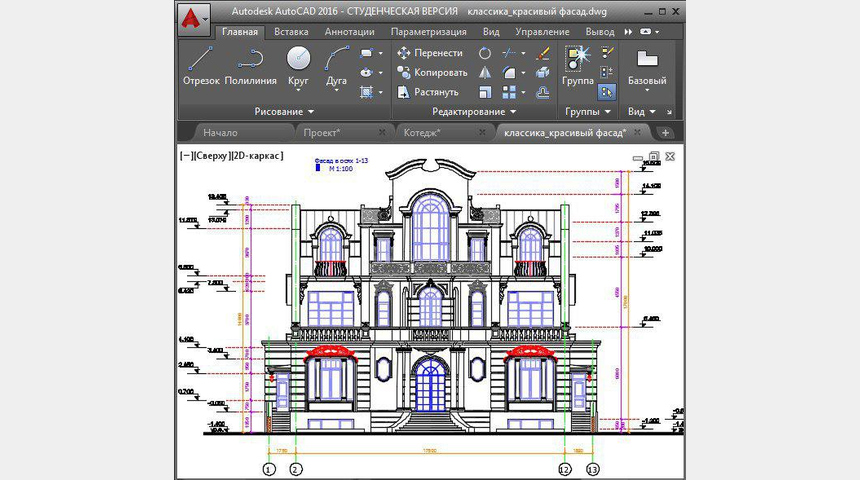Open the AutoCAD application menu button
The image size is (860, 480).
(x=193, y=20)
